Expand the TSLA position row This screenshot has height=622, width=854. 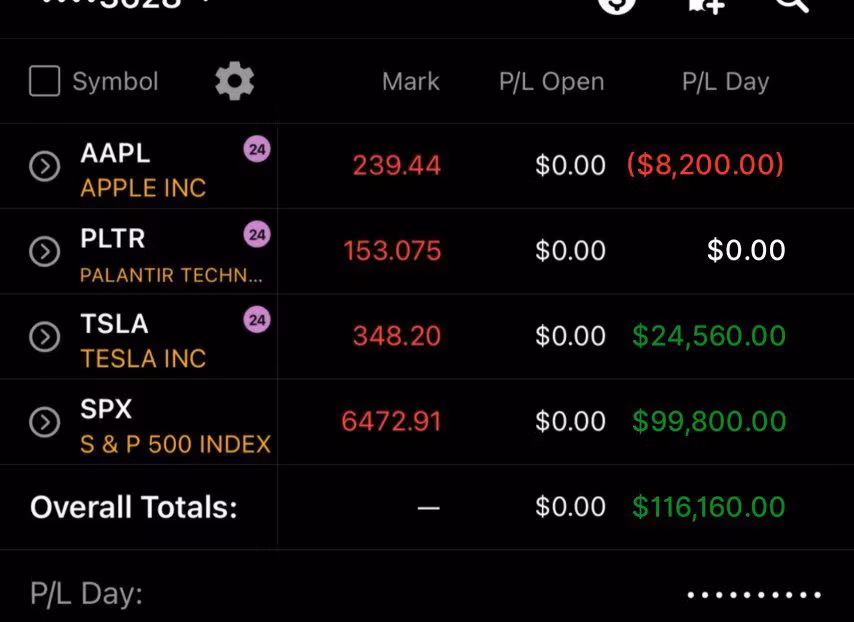(45, 337)
